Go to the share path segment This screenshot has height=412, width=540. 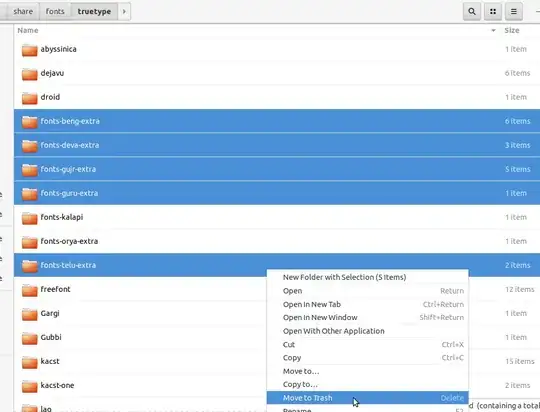[23, 11]
